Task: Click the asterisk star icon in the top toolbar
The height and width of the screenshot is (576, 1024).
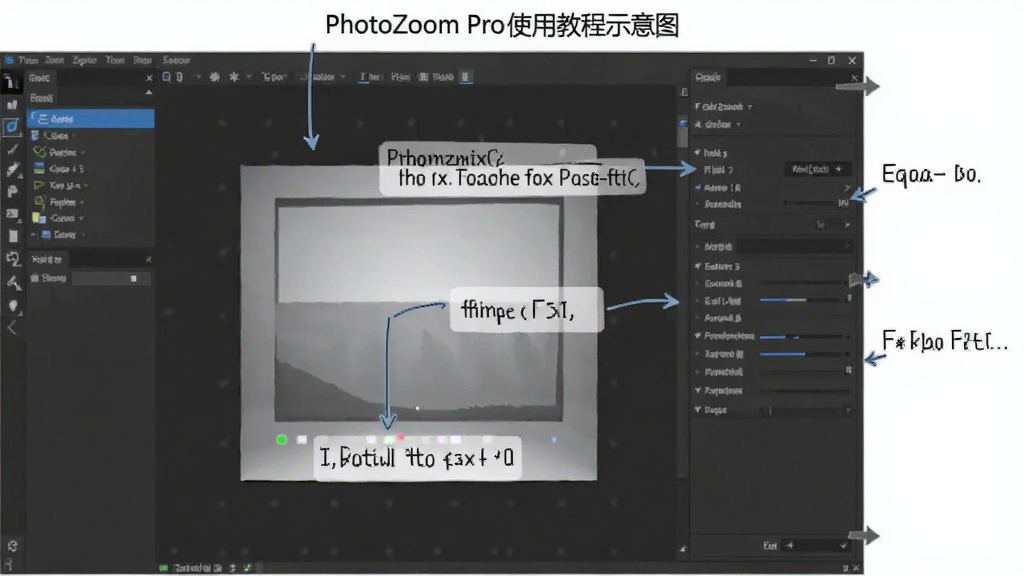Action: [x=234, y=77]
